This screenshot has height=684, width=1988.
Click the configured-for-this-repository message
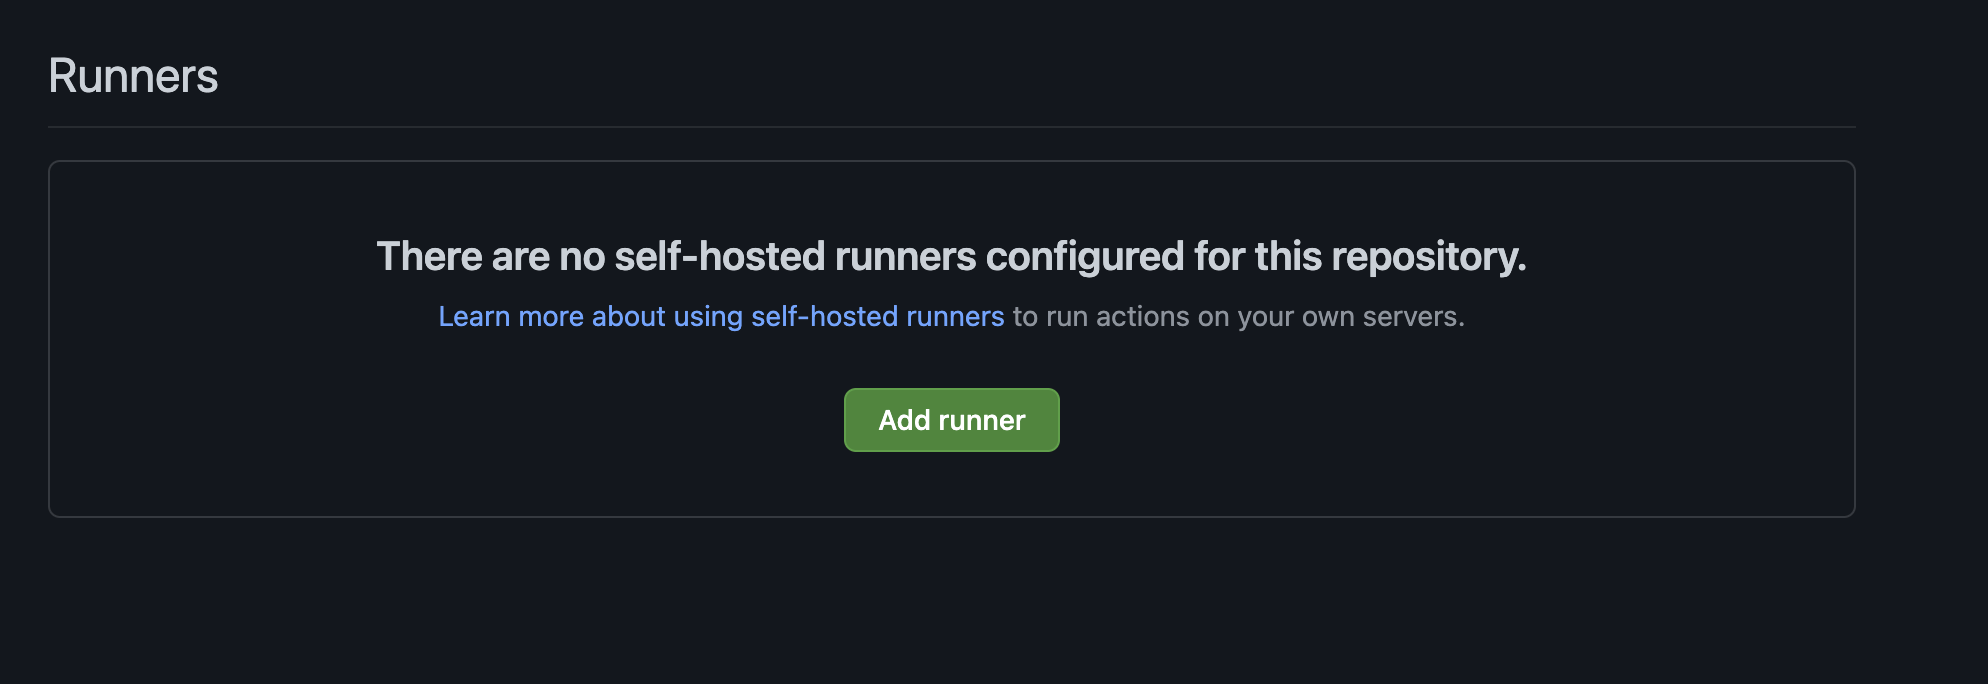click(952, 257)
